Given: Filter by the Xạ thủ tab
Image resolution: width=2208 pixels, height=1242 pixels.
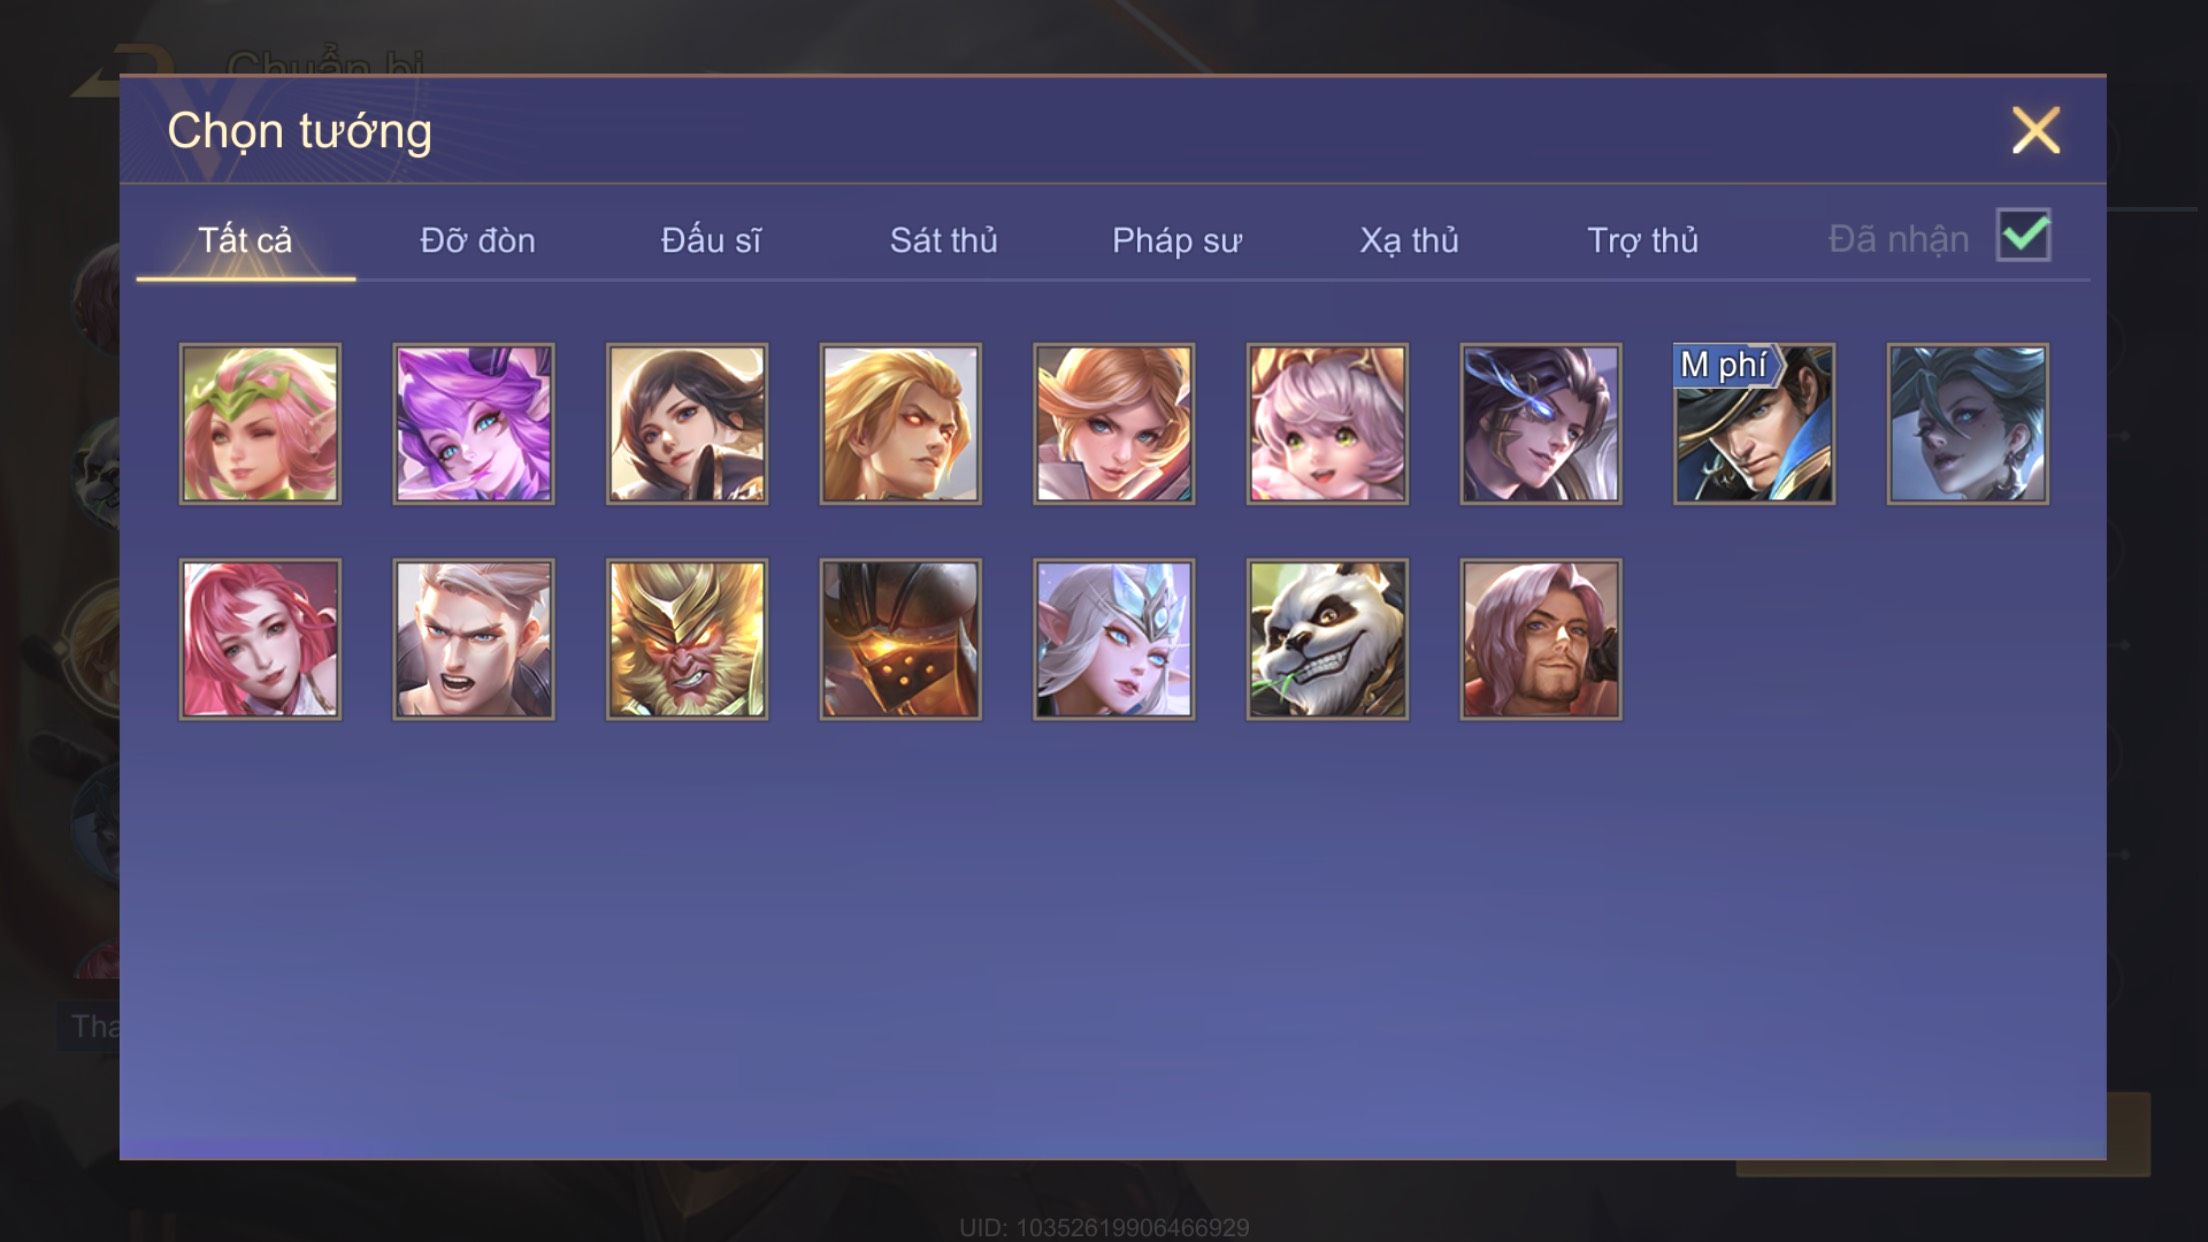Looking at the screenshot, I should [x=1409, y=241].
